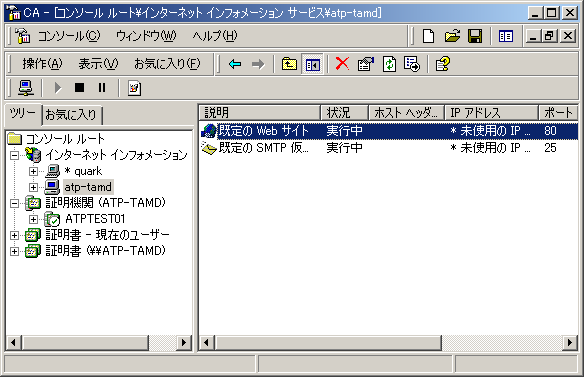
Task: Collapse the インターネット インフォメーション node
Action: point(14,155)
